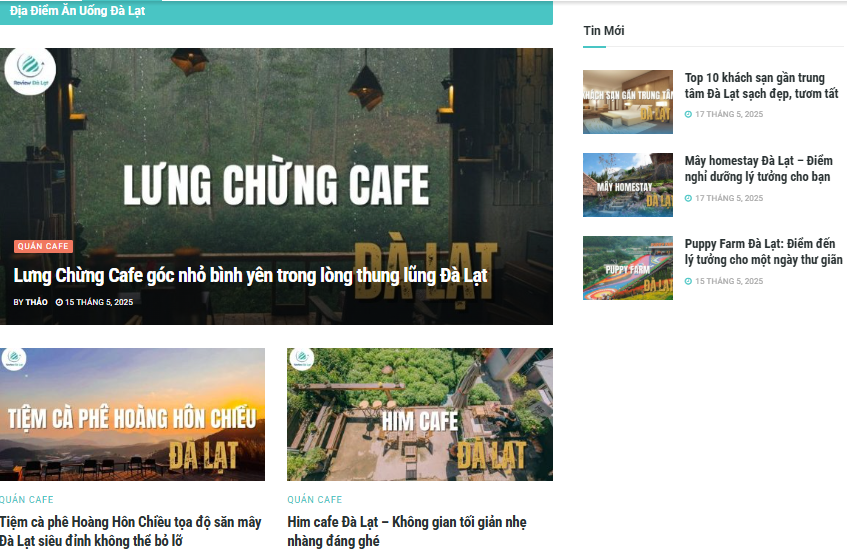Click the logo badge on Hoàng Hôn Chiều image
847x553 pixels.
pyautogui.click(x=14, y=359)
